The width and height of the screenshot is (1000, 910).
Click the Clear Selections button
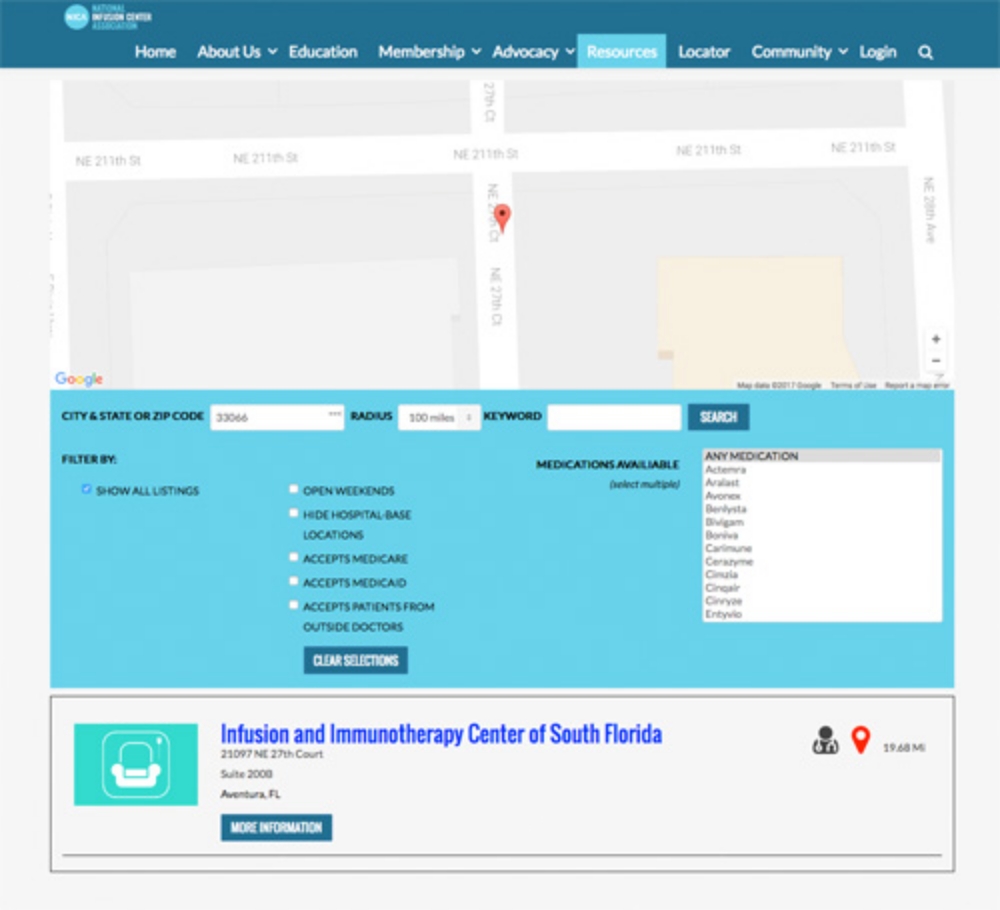[x=355, y=661]
